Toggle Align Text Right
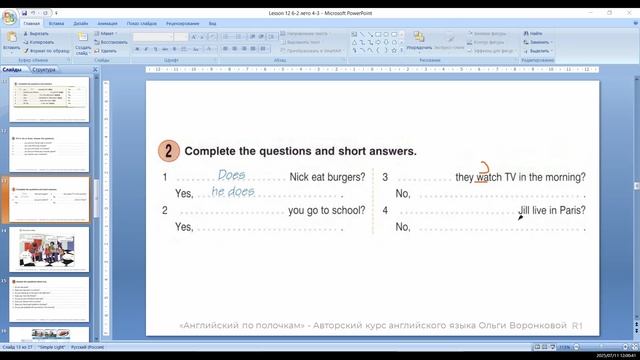Viewport: 640px width, 360px height. [244, 49]
